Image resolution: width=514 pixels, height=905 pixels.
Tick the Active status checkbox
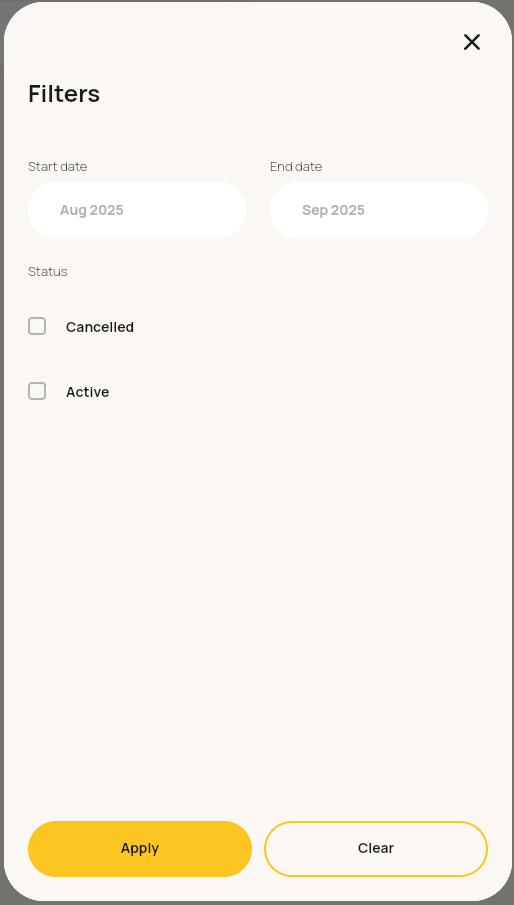pos(37,391)
